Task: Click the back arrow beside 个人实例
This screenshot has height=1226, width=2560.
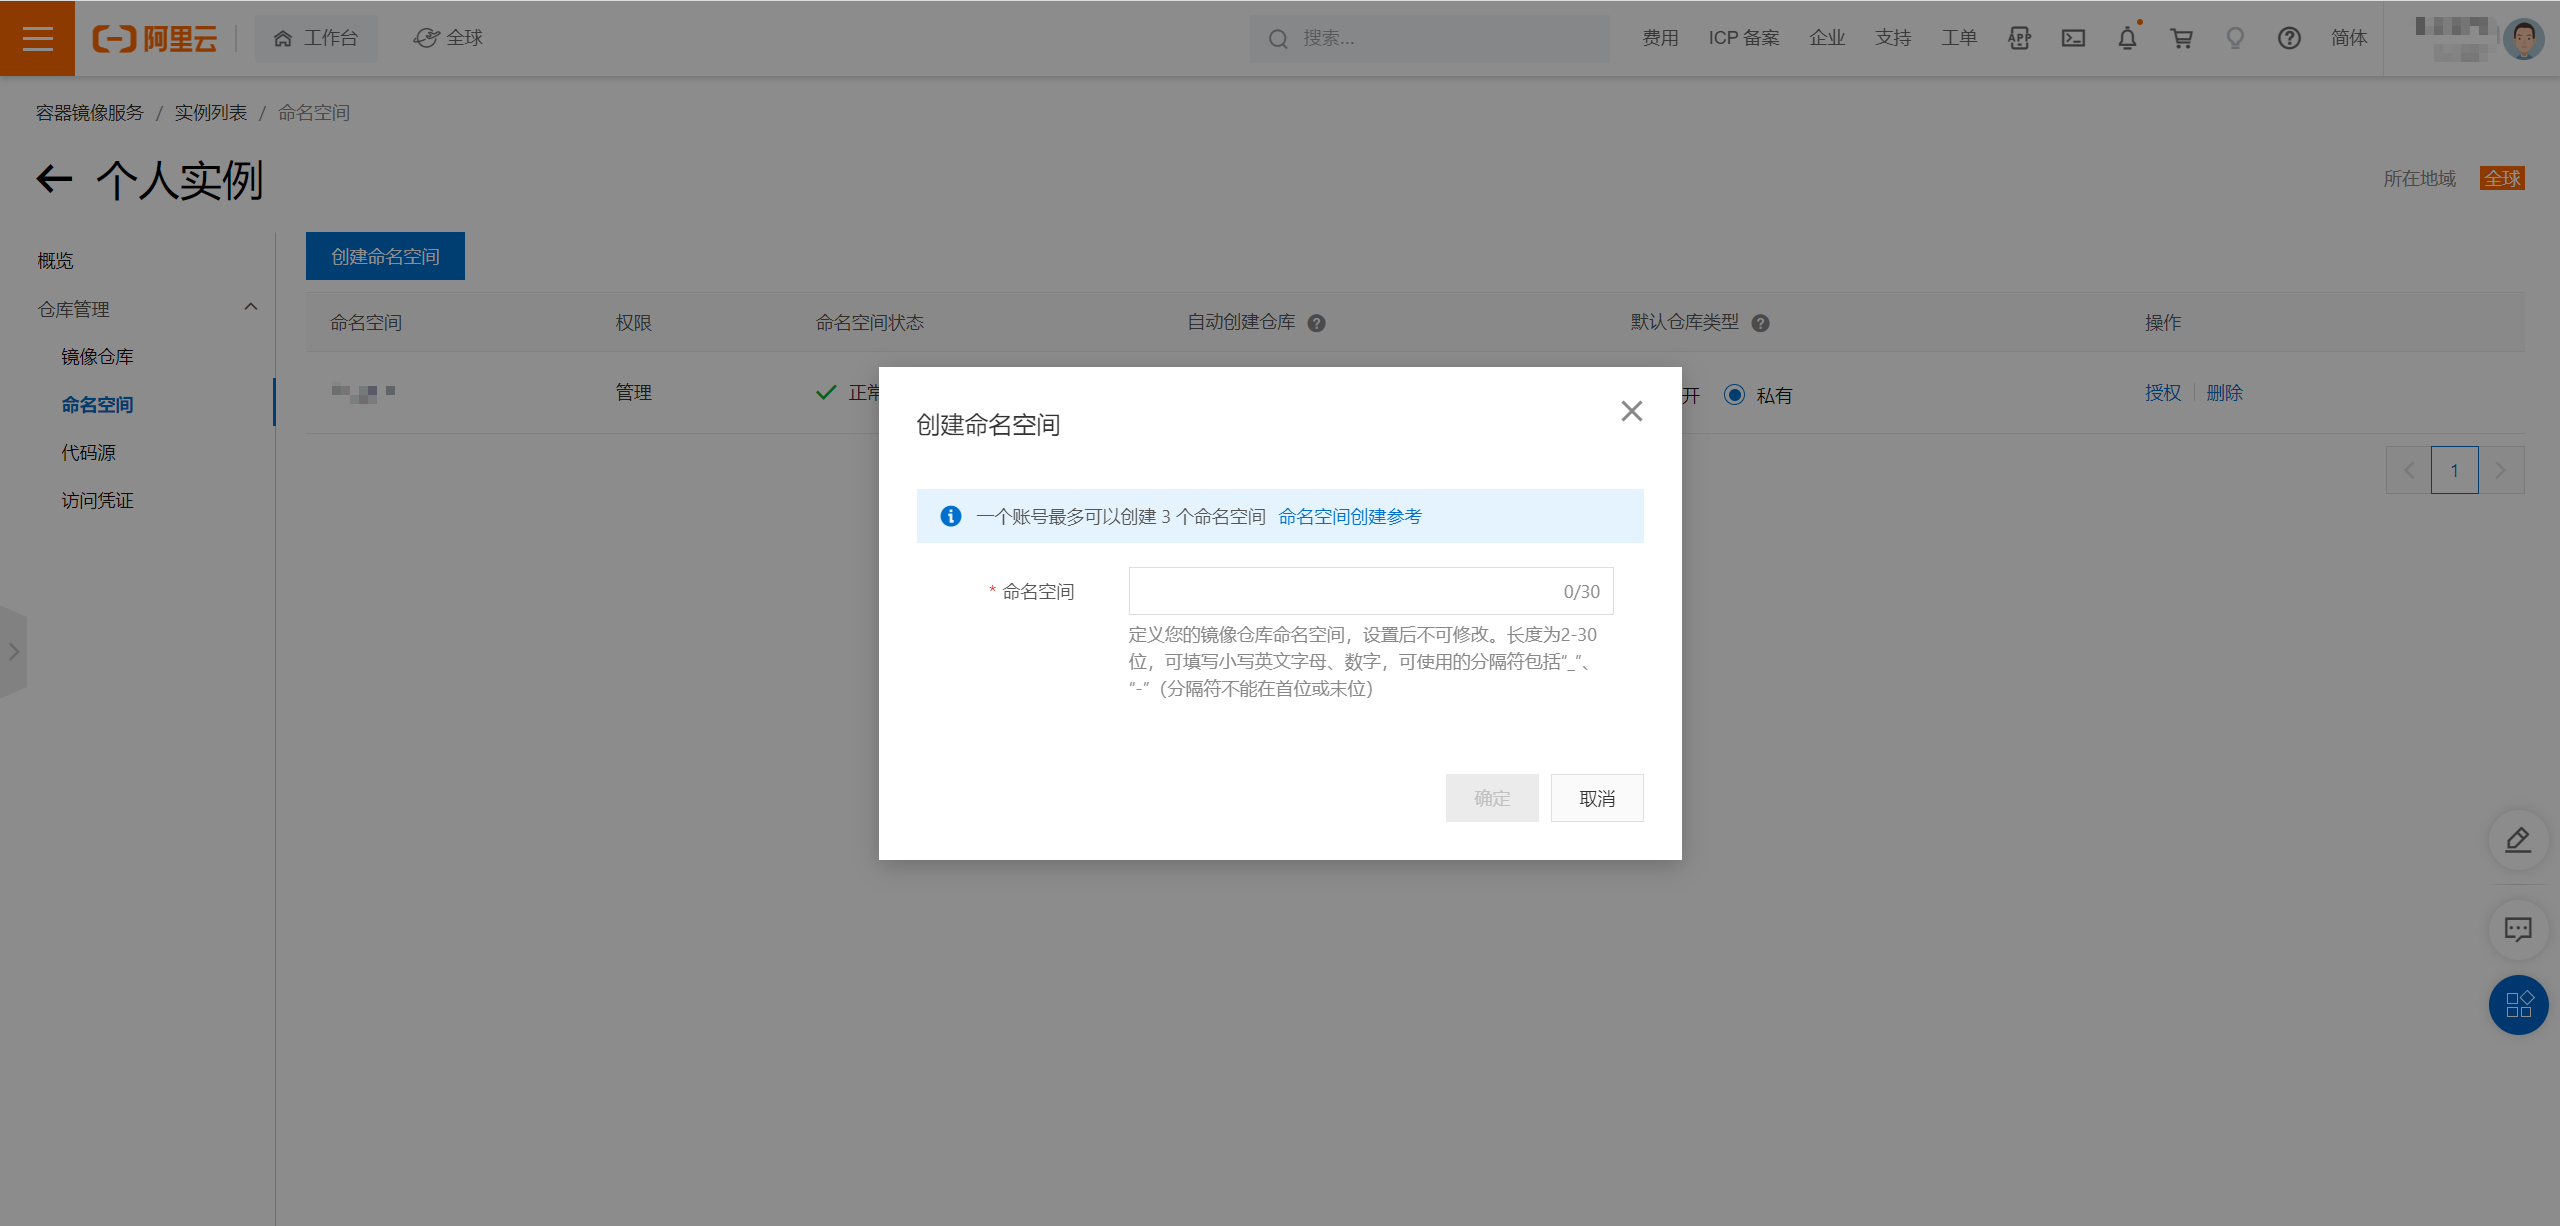Action: pyautogui.click(x=55, y=180)
